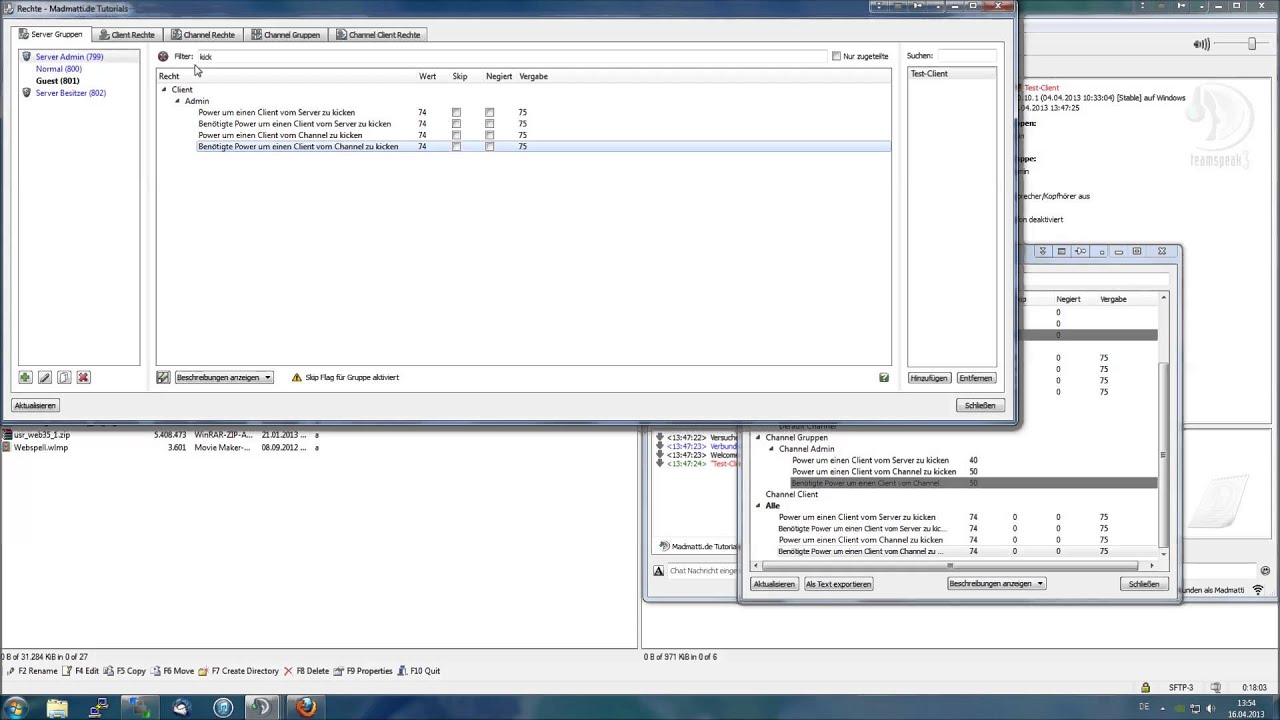Screen dimensions: 1280x720
Task: Click the padlock encryption icon in WinSCP status bar
Action: (1145, 688)
